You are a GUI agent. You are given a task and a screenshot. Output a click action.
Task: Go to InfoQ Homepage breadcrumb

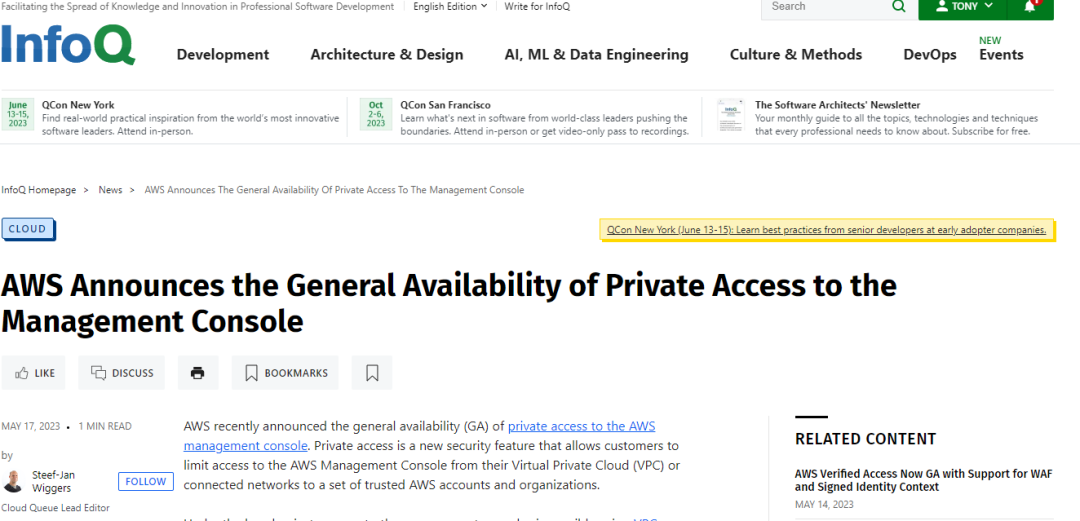click(39, 190)
